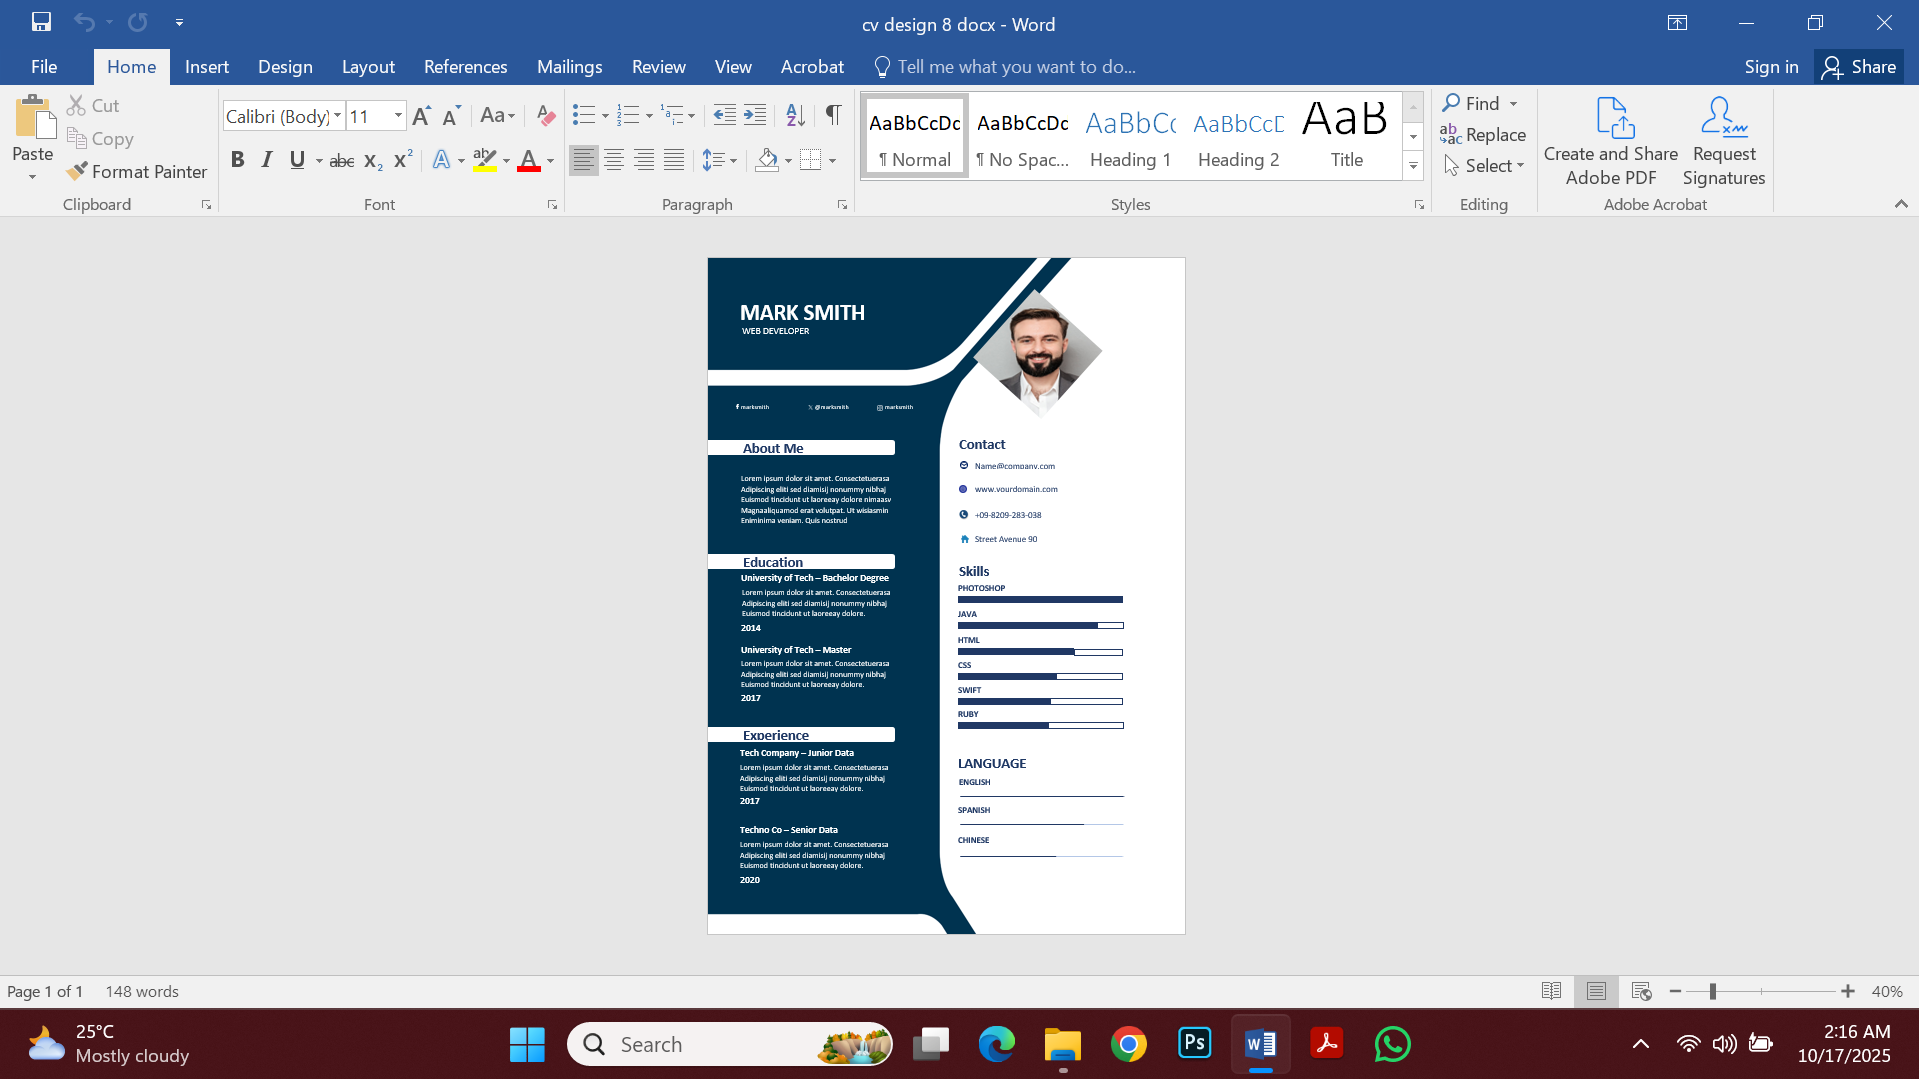Open the Design tab
The image size is (1919, 1079).
[x=285, y=66]
